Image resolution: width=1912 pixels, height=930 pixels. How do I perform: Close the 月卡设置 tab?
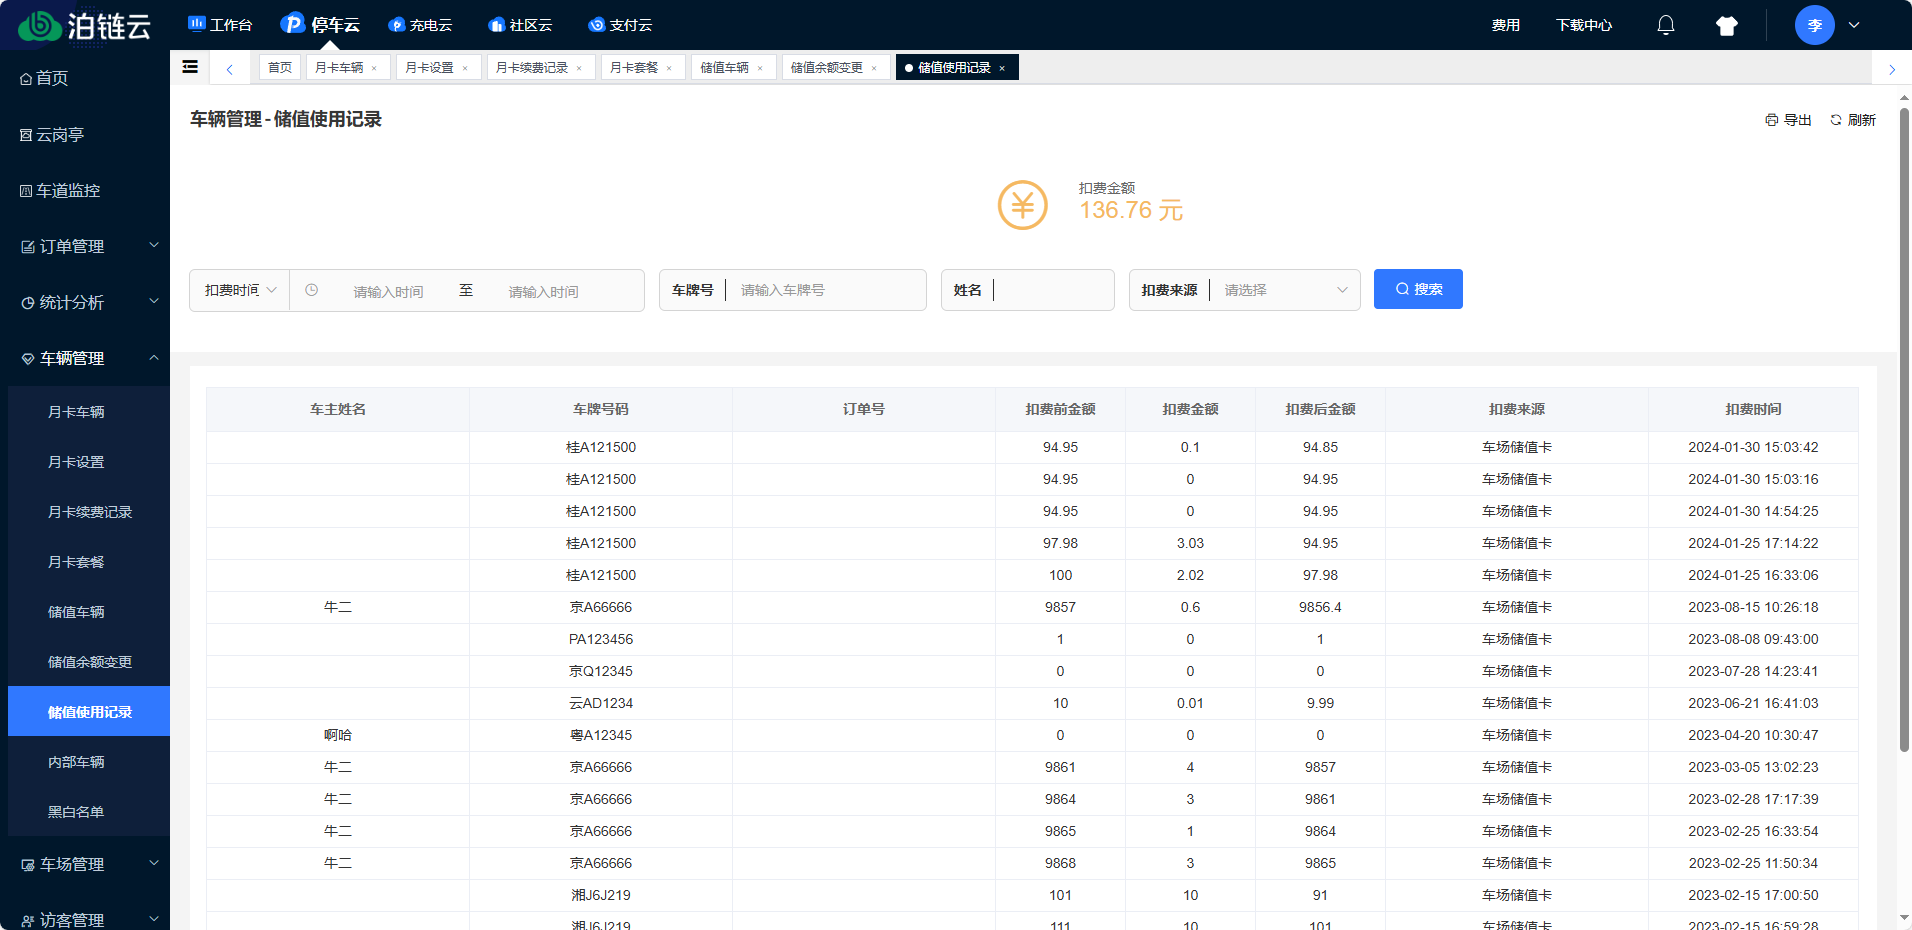(465, 68)
